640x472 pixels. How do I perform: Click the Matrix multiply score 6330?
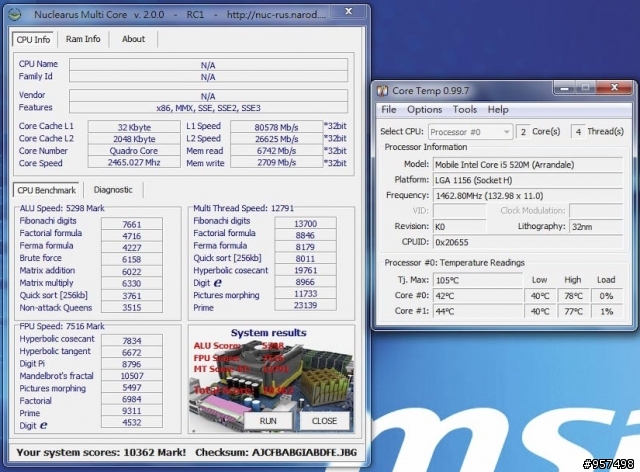(x=132, y=283)
